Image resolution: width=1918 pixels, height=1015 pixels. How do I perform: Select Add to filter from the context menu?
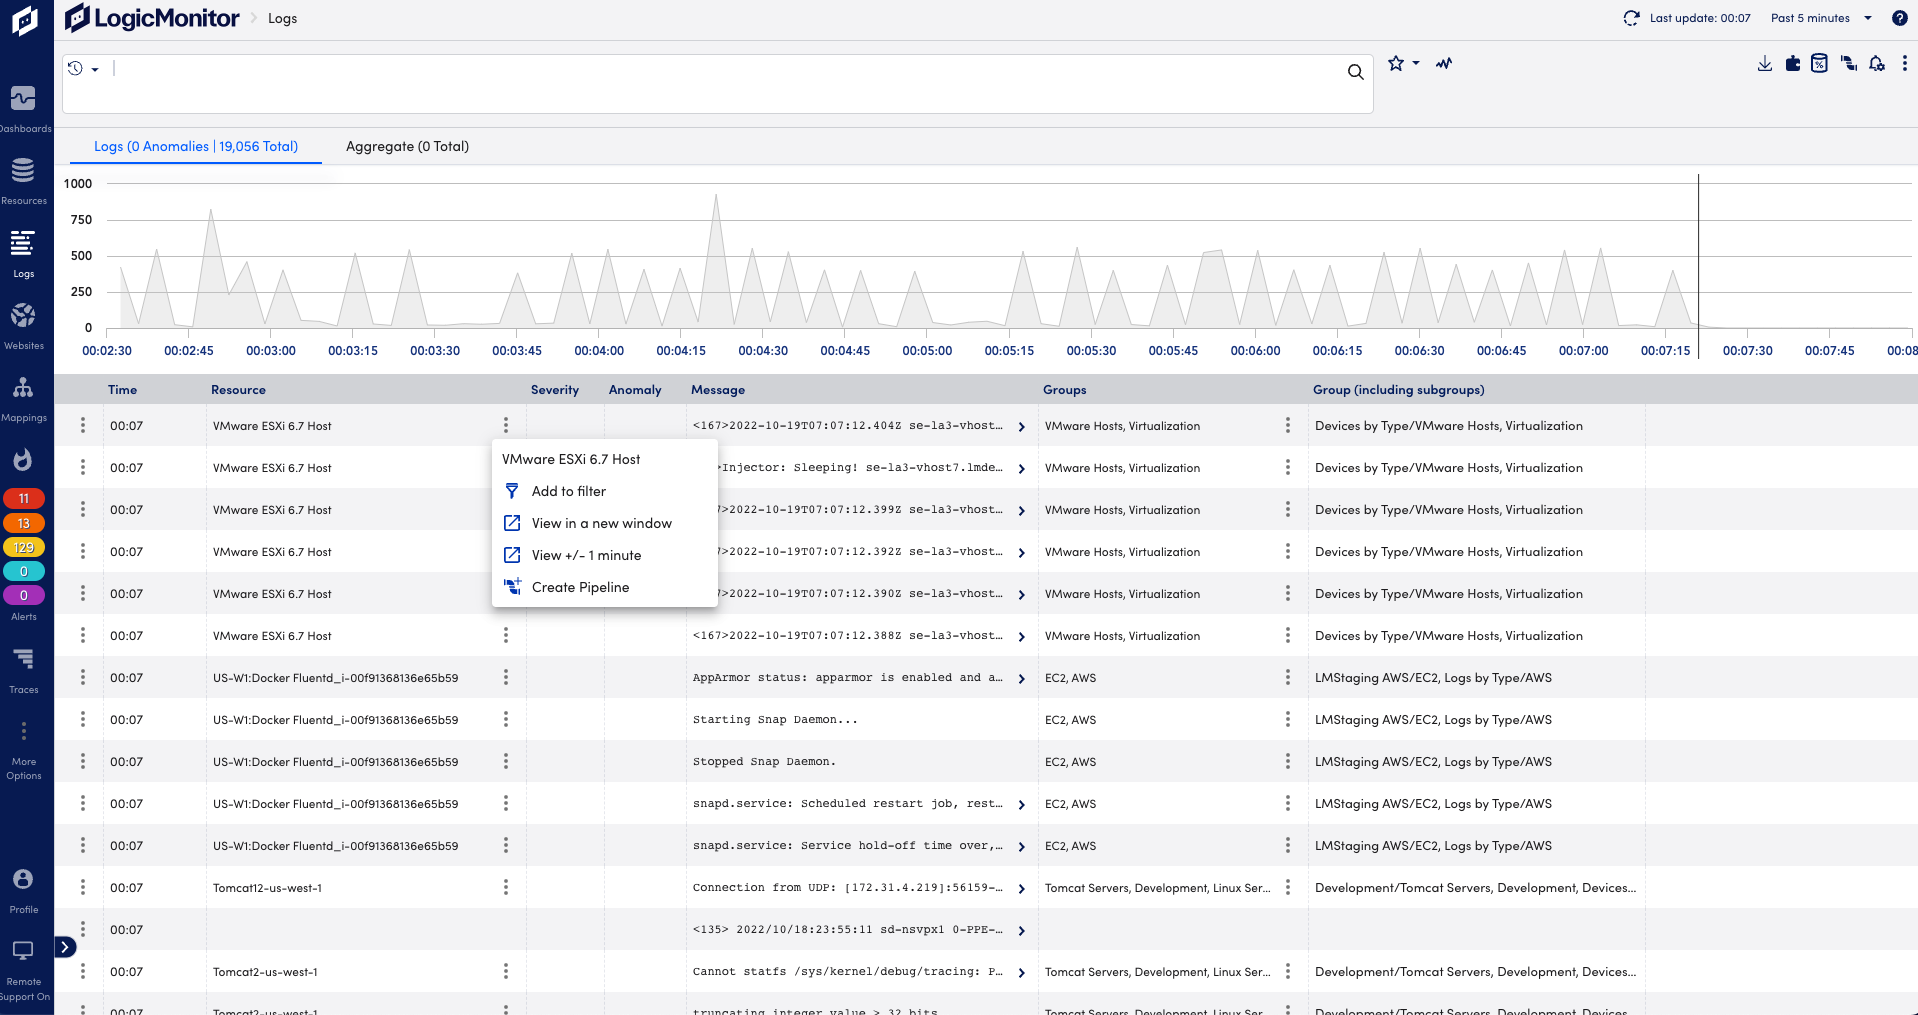point(568,491)
